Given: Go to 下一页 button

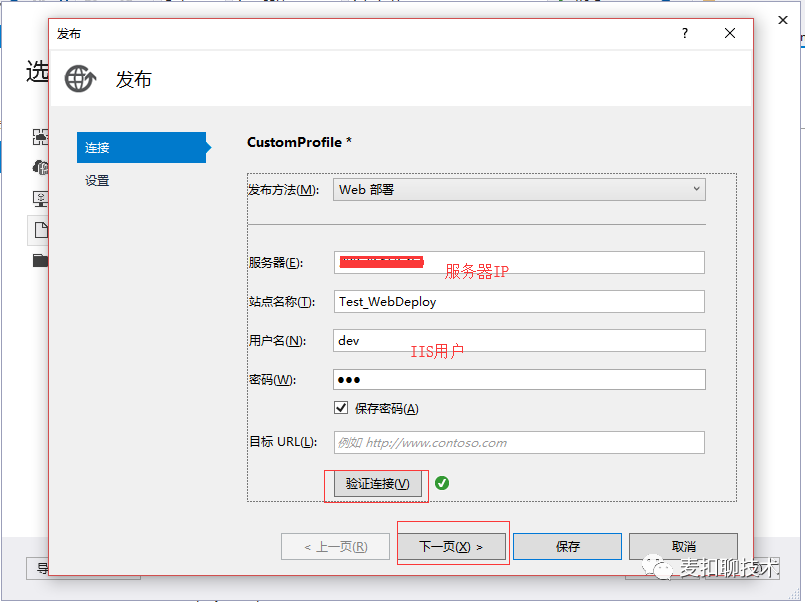Looking at the screenshot, I should [452, 547].
